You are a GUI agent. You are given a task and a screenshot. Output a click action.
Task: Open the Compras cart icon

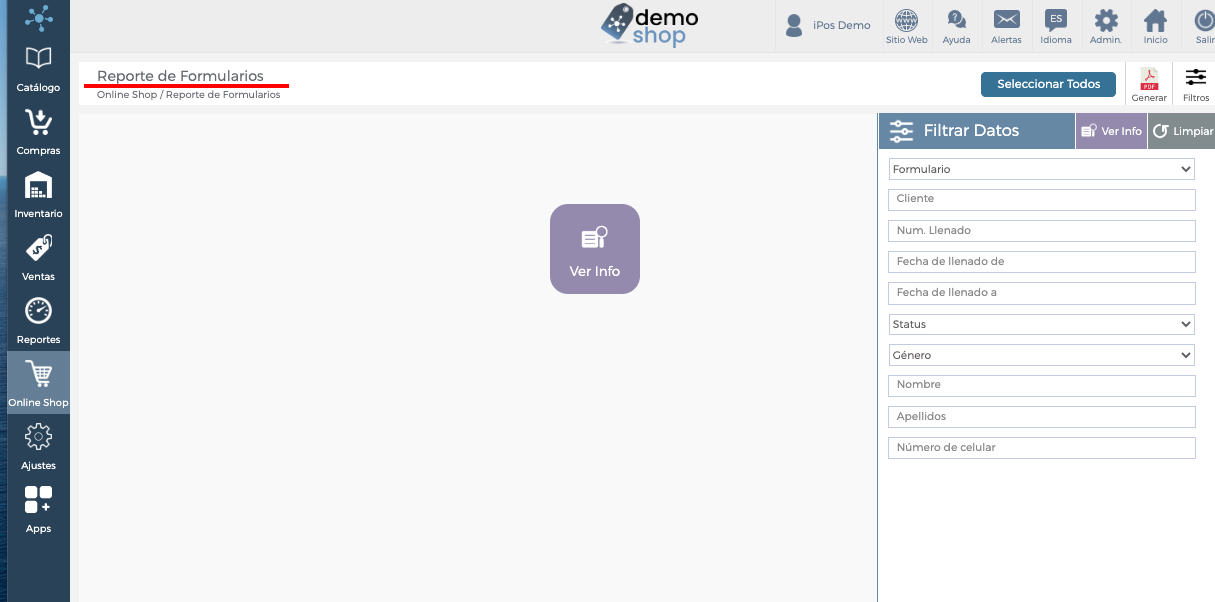38,122
